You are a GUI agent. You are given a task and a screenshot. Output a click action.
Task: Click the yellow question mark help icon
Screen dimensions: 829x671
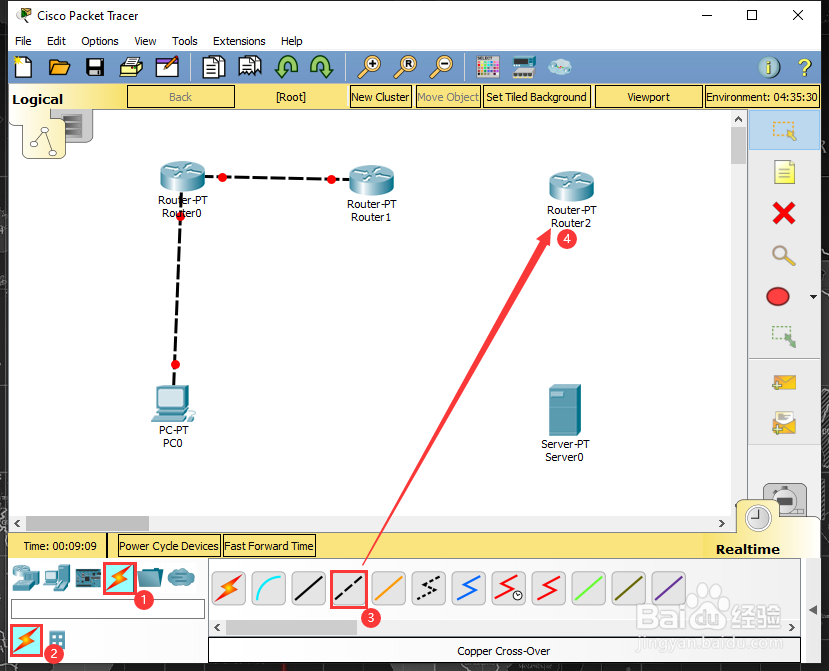coord(804,67)
